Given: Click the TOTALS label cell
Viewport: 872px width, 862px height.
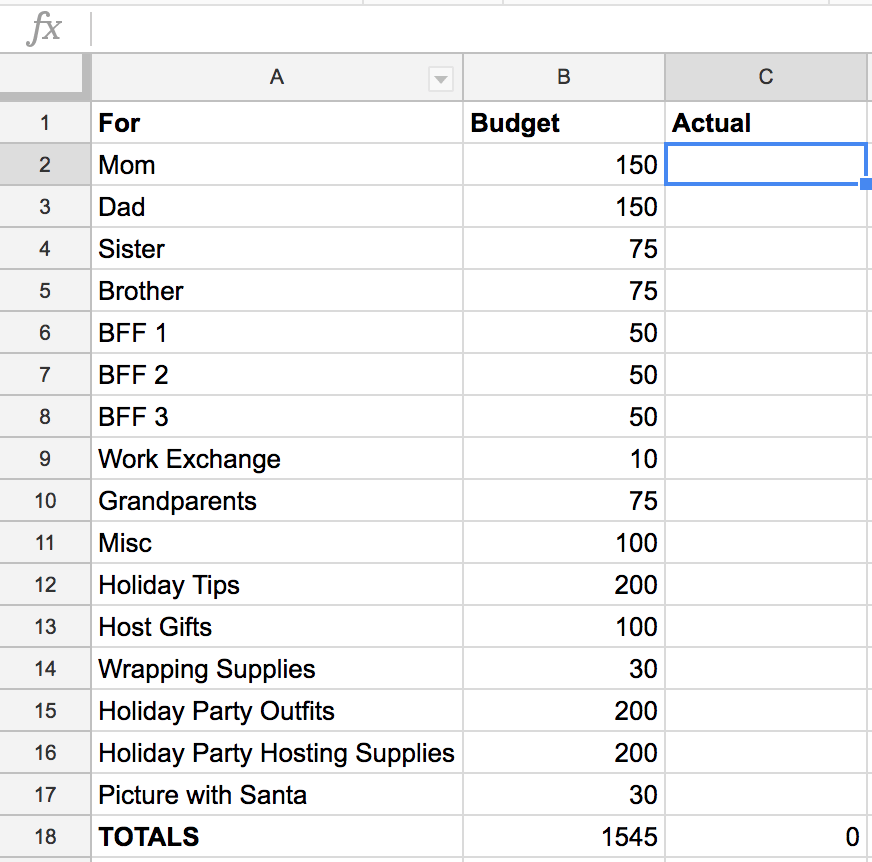Looking at the screenshot, I should coord(277,836).
